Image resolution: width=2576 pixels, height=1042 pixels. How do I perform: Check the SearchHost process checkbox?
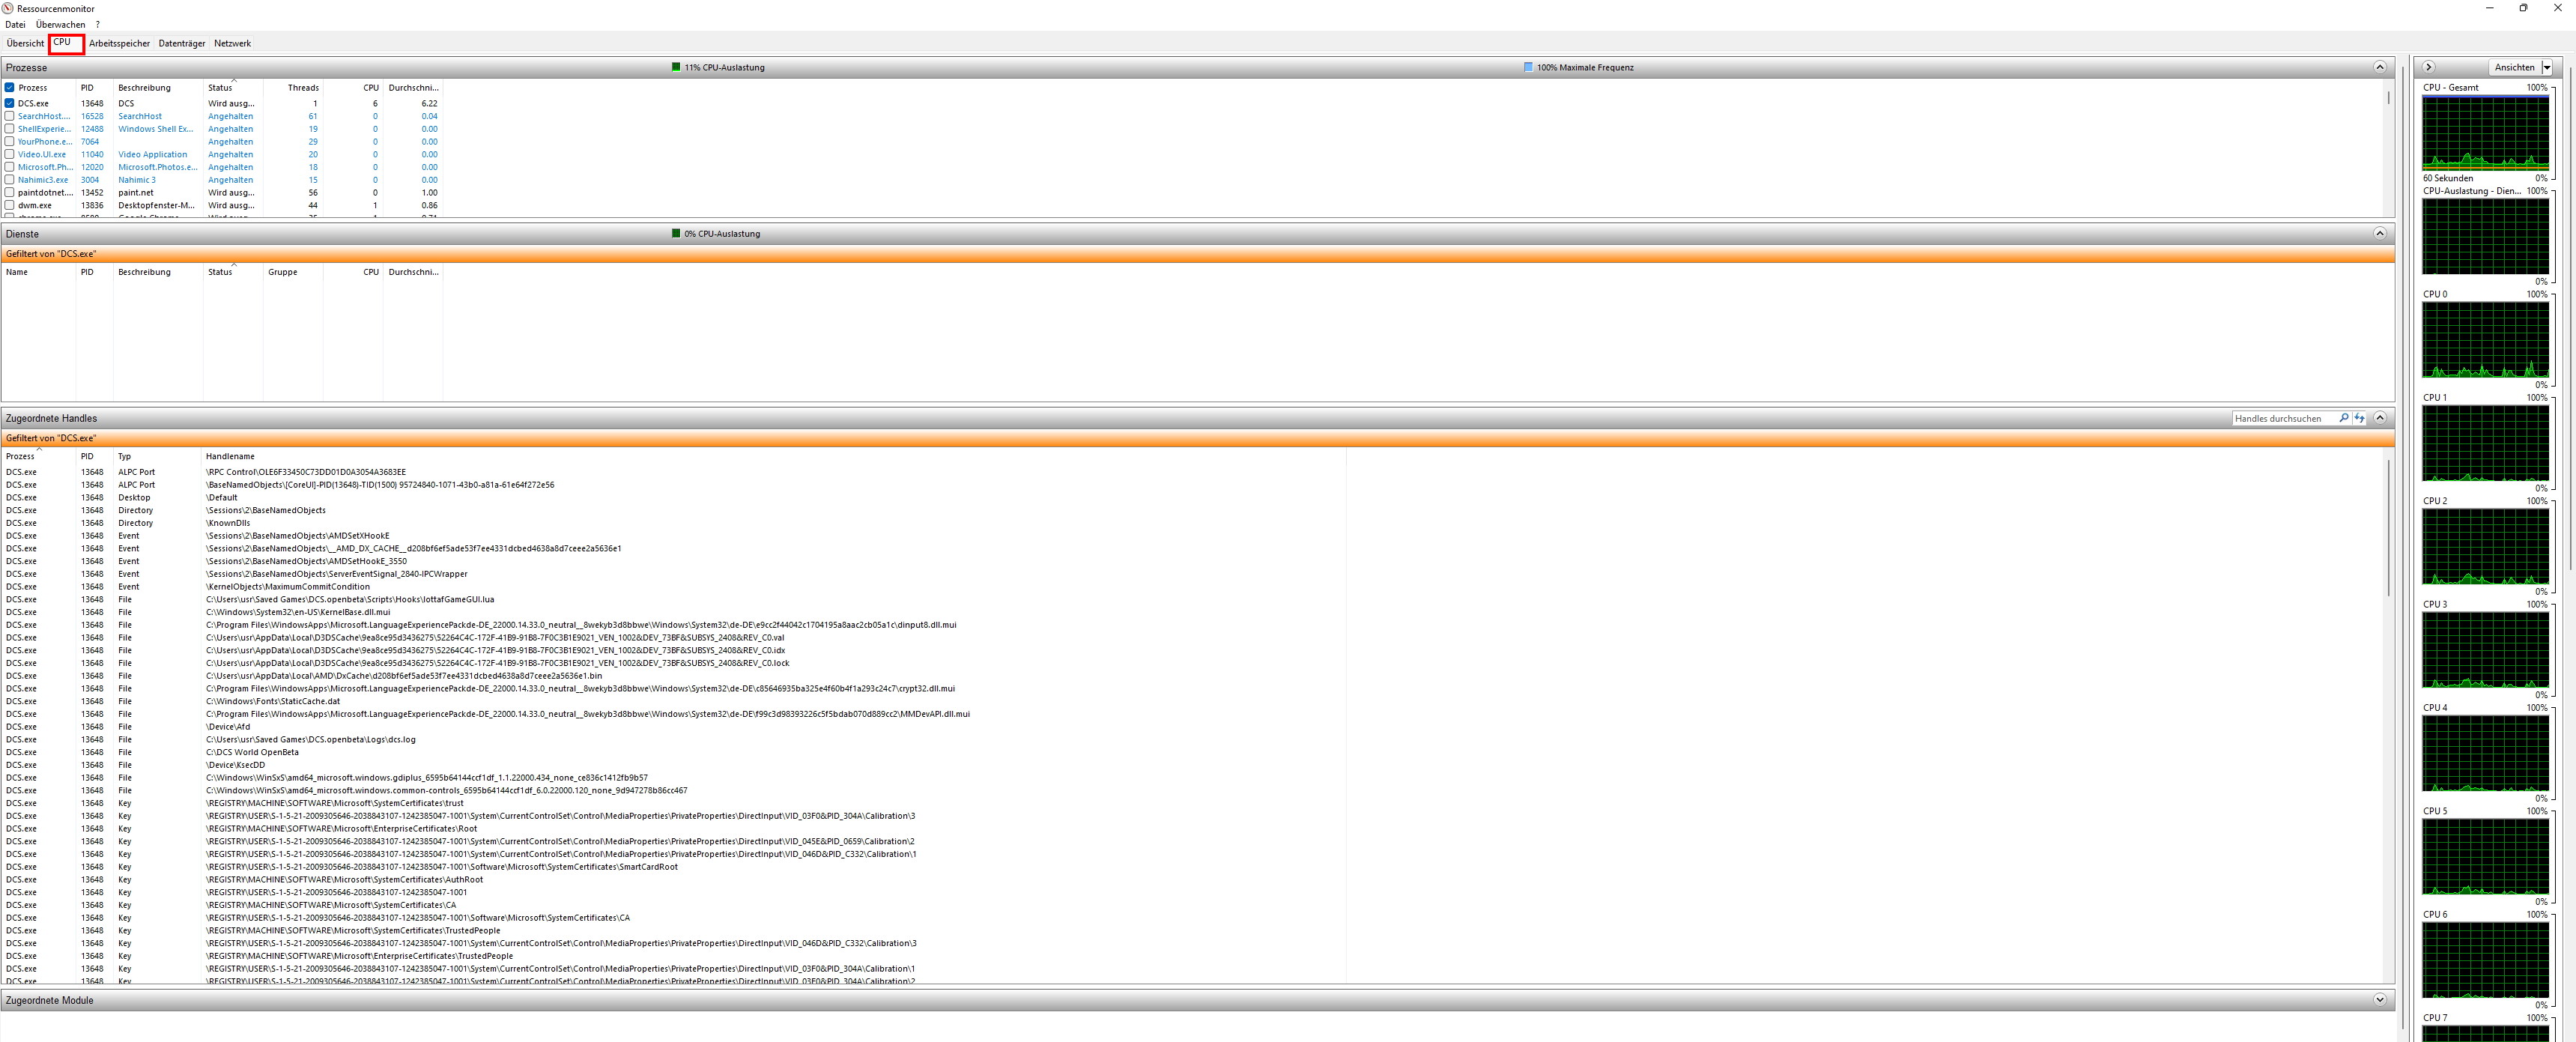pyautogui.click(x=10, y=116)
